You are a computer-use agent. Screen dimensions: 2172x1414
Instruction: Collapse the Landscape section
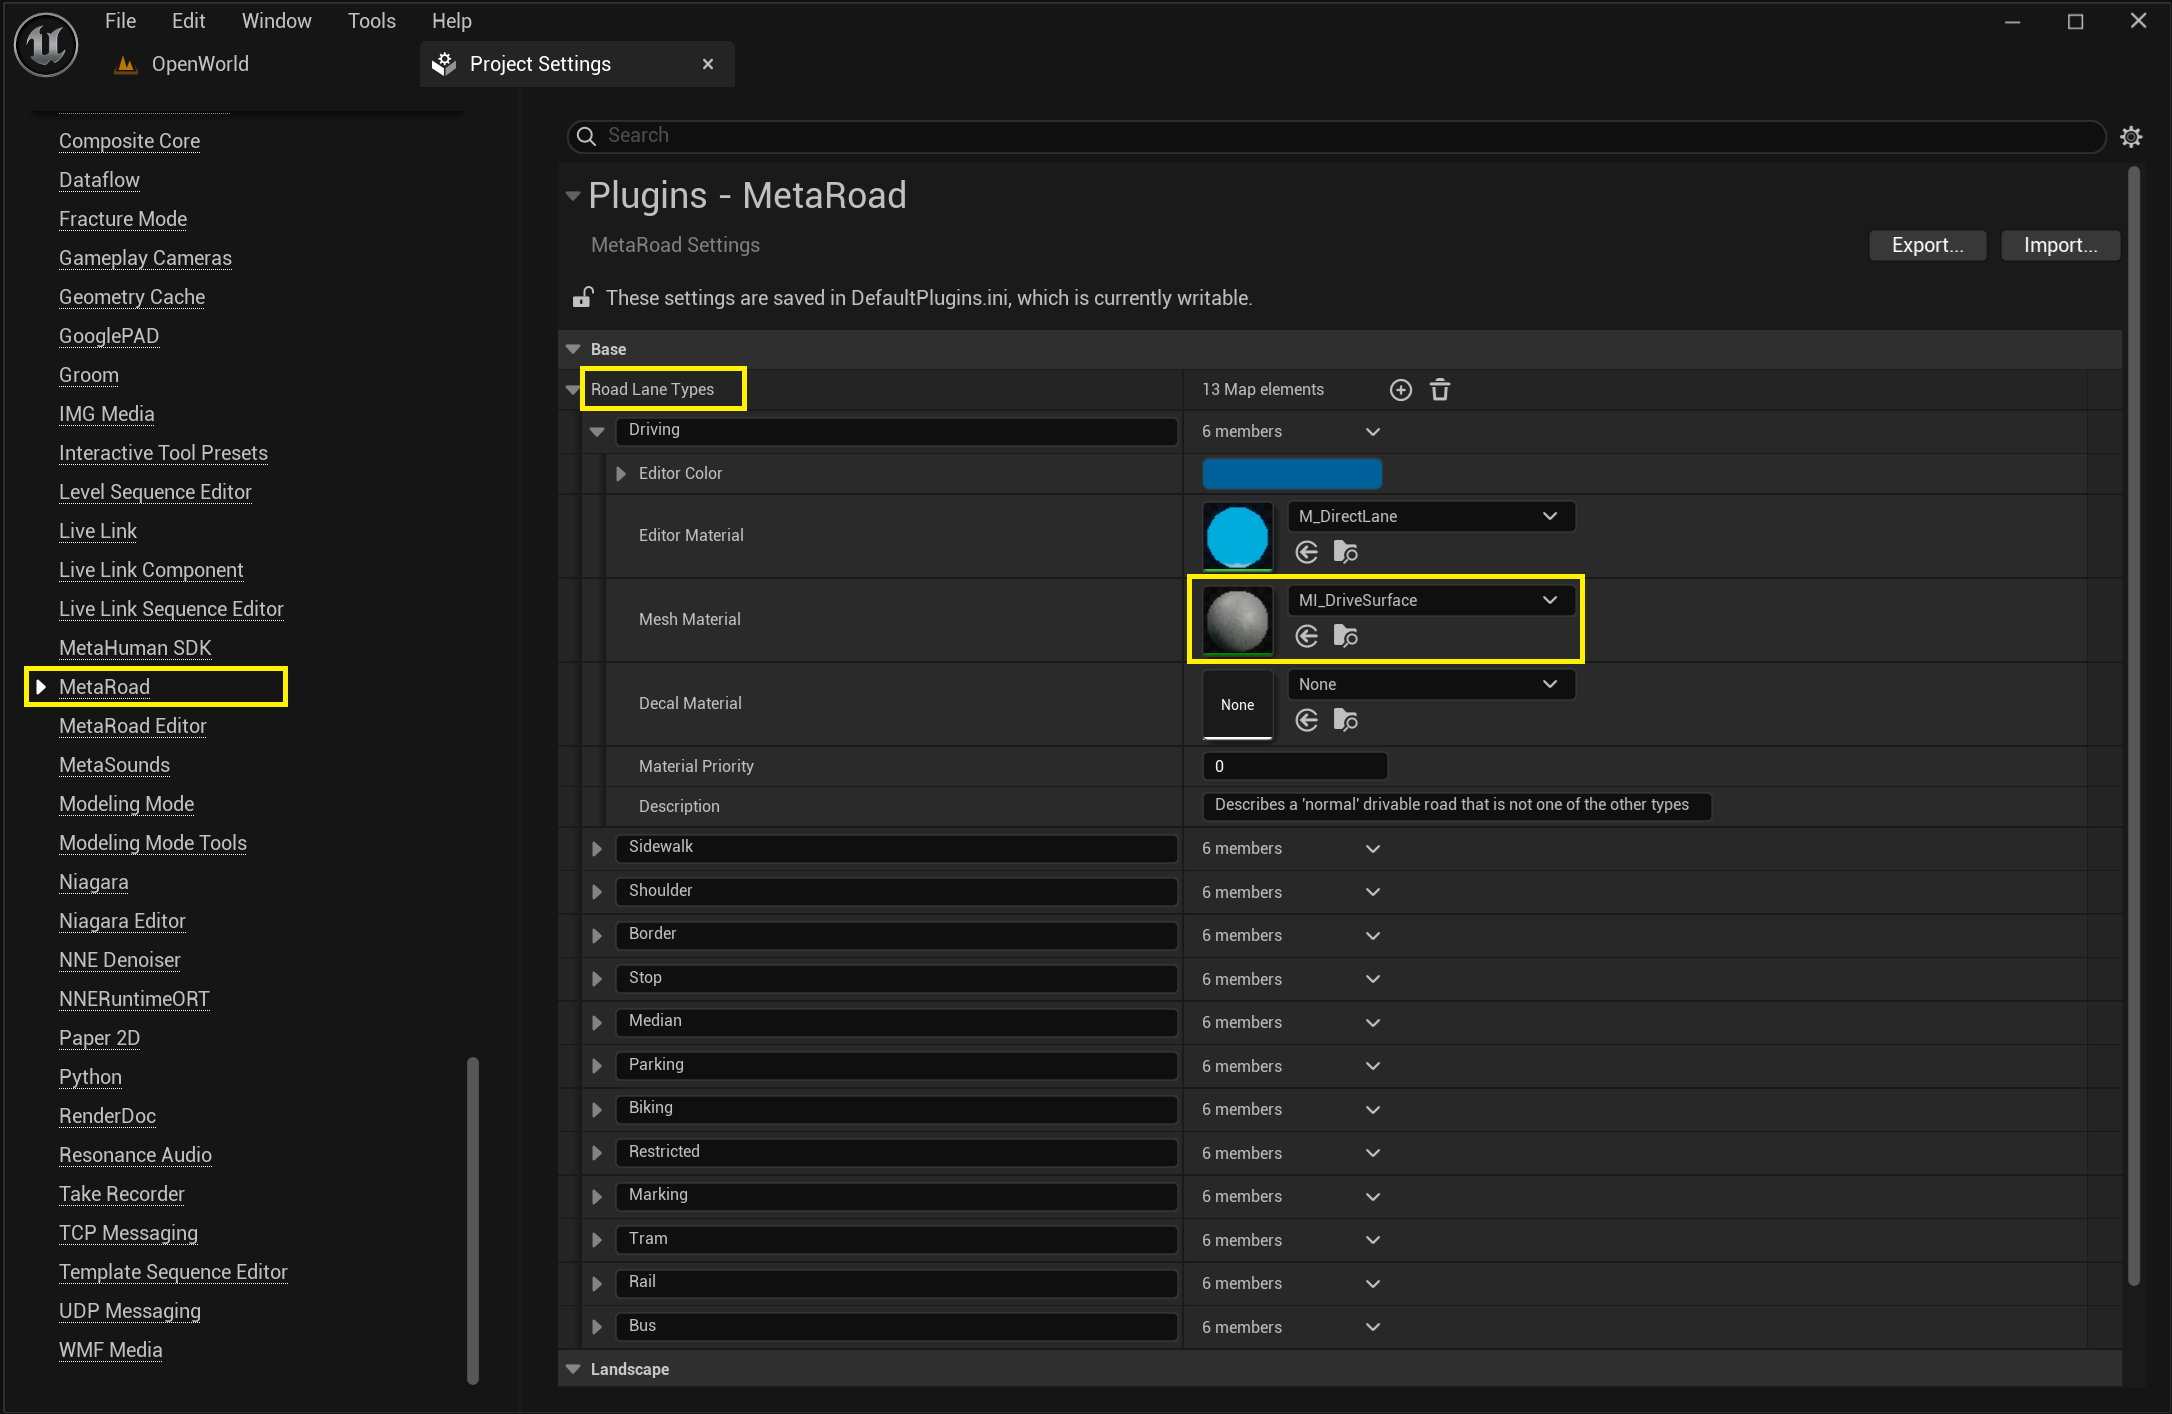coord(573,1369)
